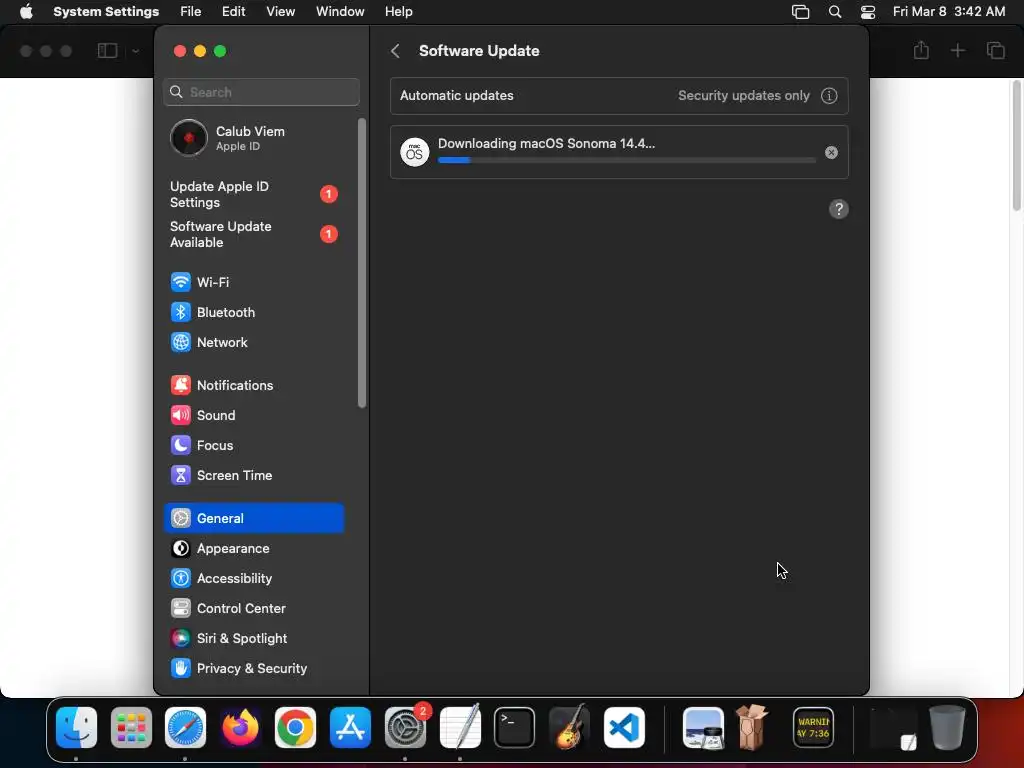
Task: Open App Store from the Dock
Action: (350, 727)
